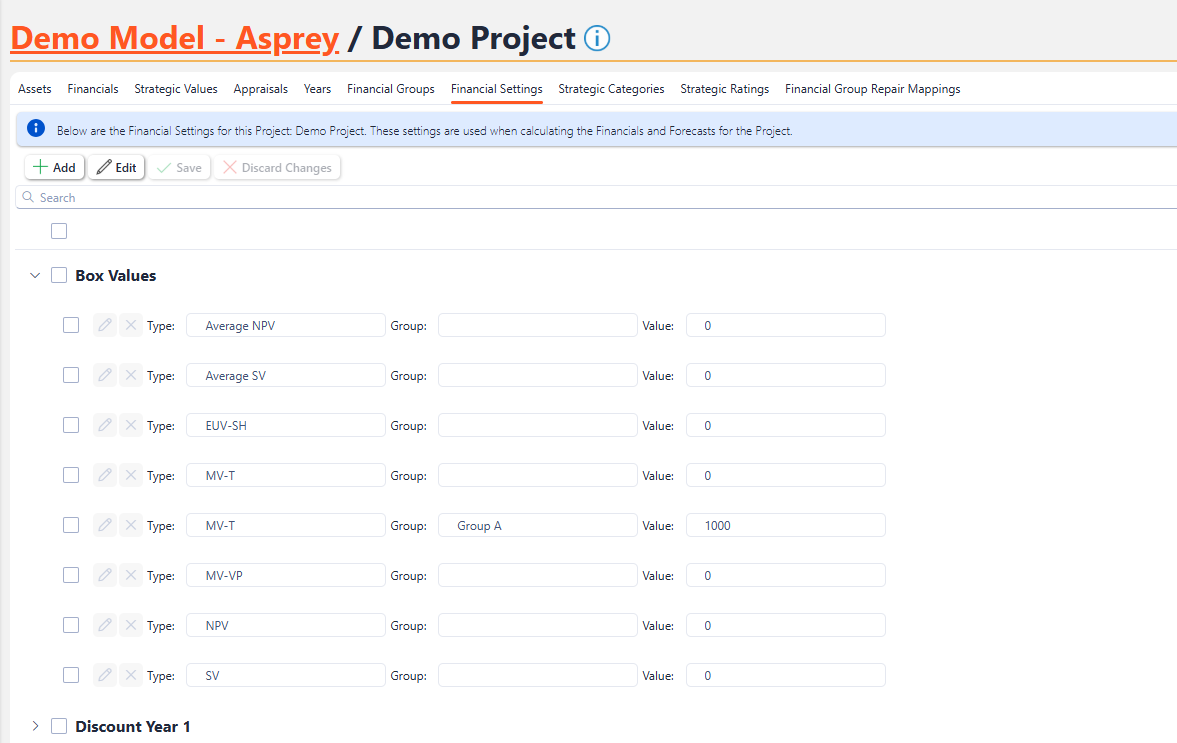Select the checkbox next to Discount Year 1
The width and height of the screenshot is (1177, 743).
pyautogui.click(x=59, y=726)
